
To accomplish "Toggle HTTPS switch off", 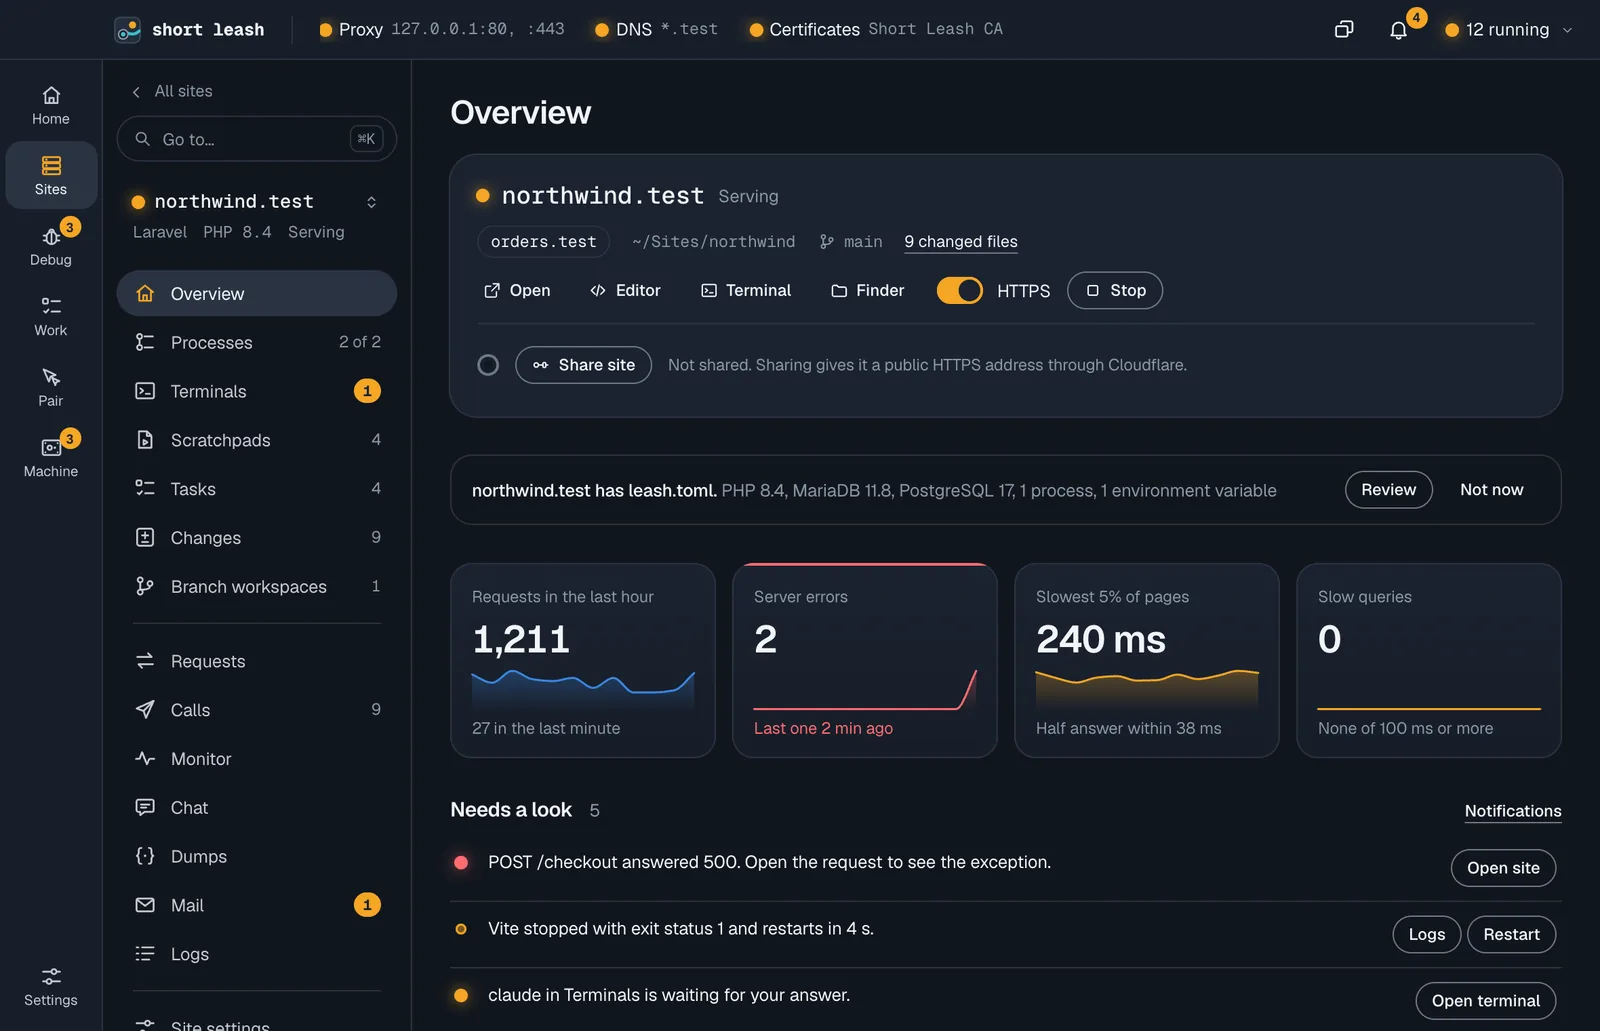I will [960, 290].
